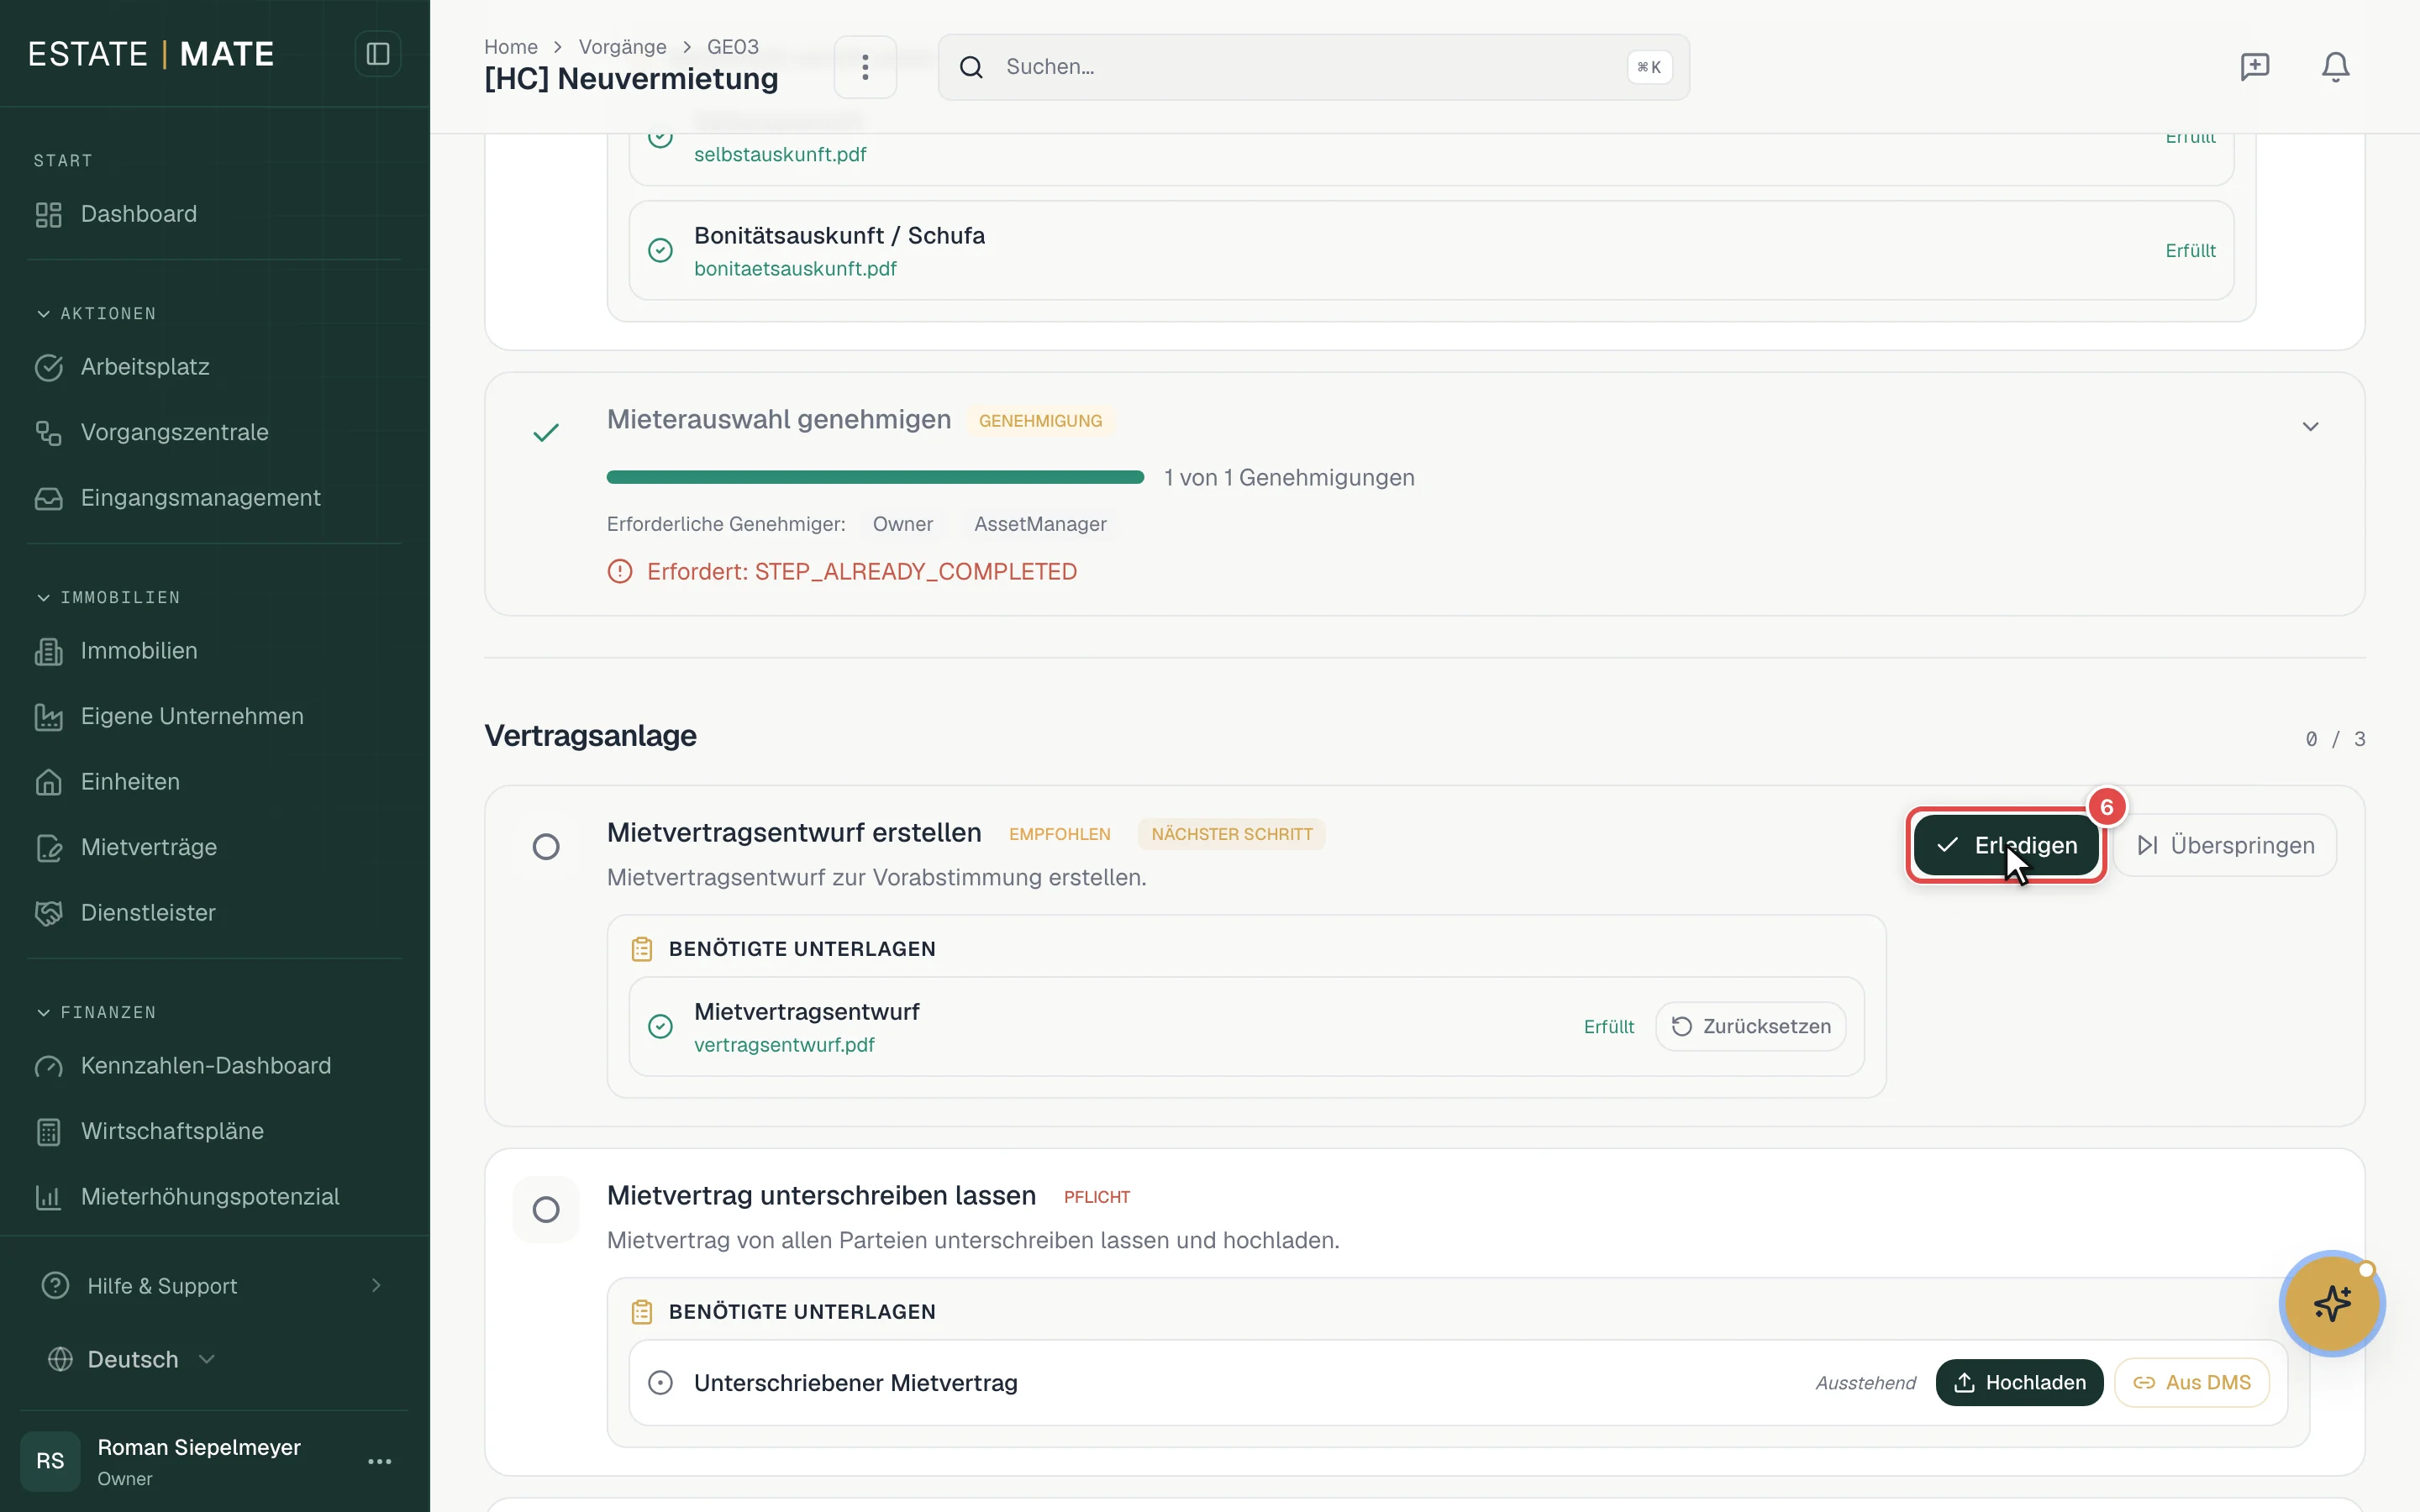The width and height of the screenshot is (2420, 1512).
Task: Skip the step with Überspringen
Action: 2225,845
